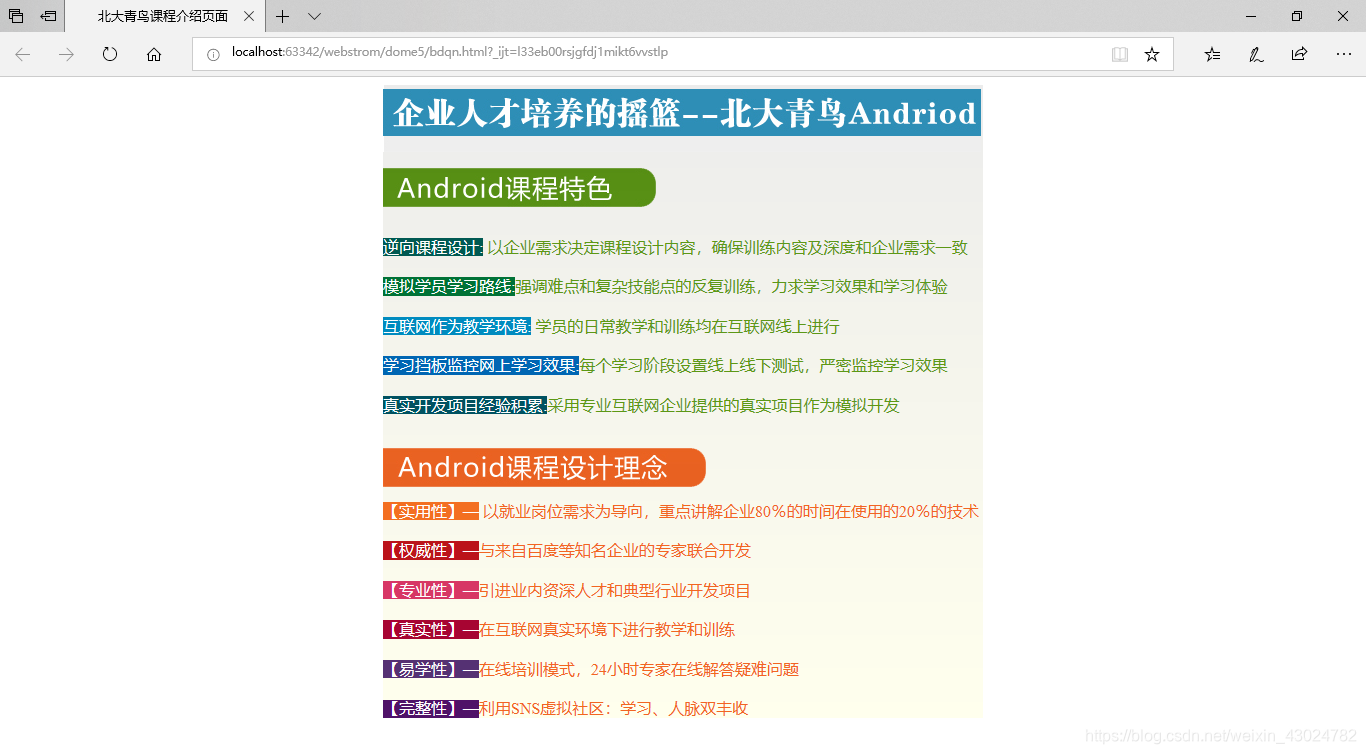Click the 互联网作为教学环境 label
The height and width of the screenshot is (754, 1366).
(x=456, y=326)
